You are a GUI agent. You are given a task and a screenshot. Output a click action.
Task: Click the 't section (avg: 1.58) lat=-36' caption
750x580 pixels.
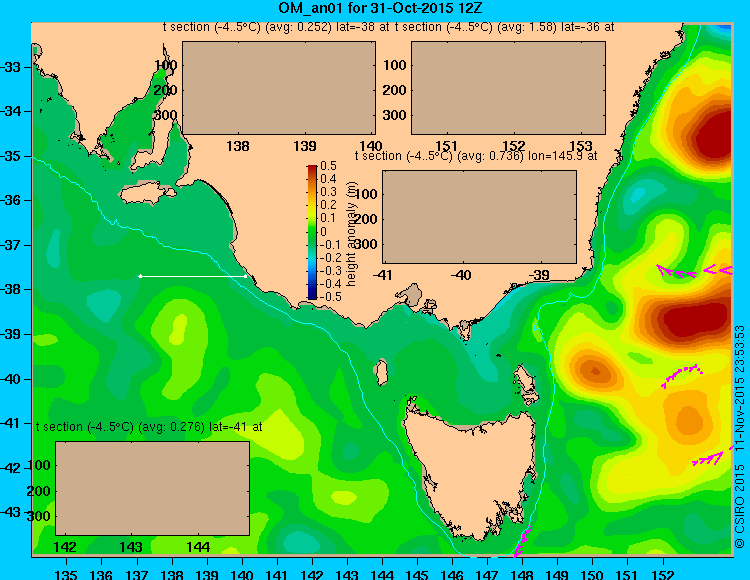point(505,27)
